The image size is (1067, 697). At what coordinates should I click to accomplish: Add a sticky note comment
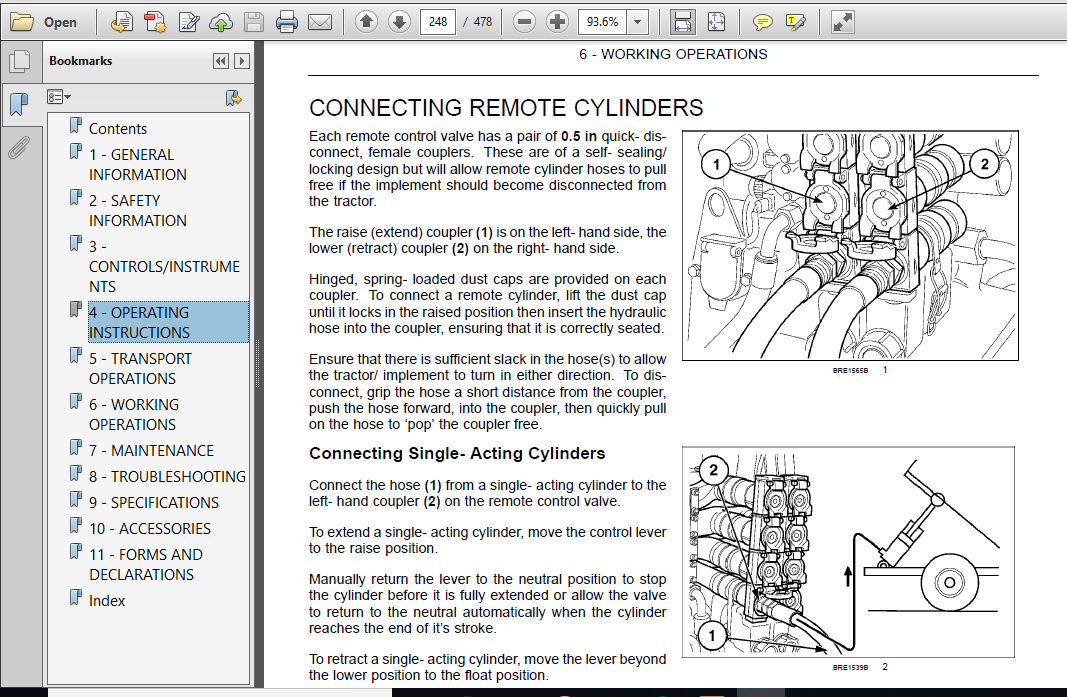[762, 22]
